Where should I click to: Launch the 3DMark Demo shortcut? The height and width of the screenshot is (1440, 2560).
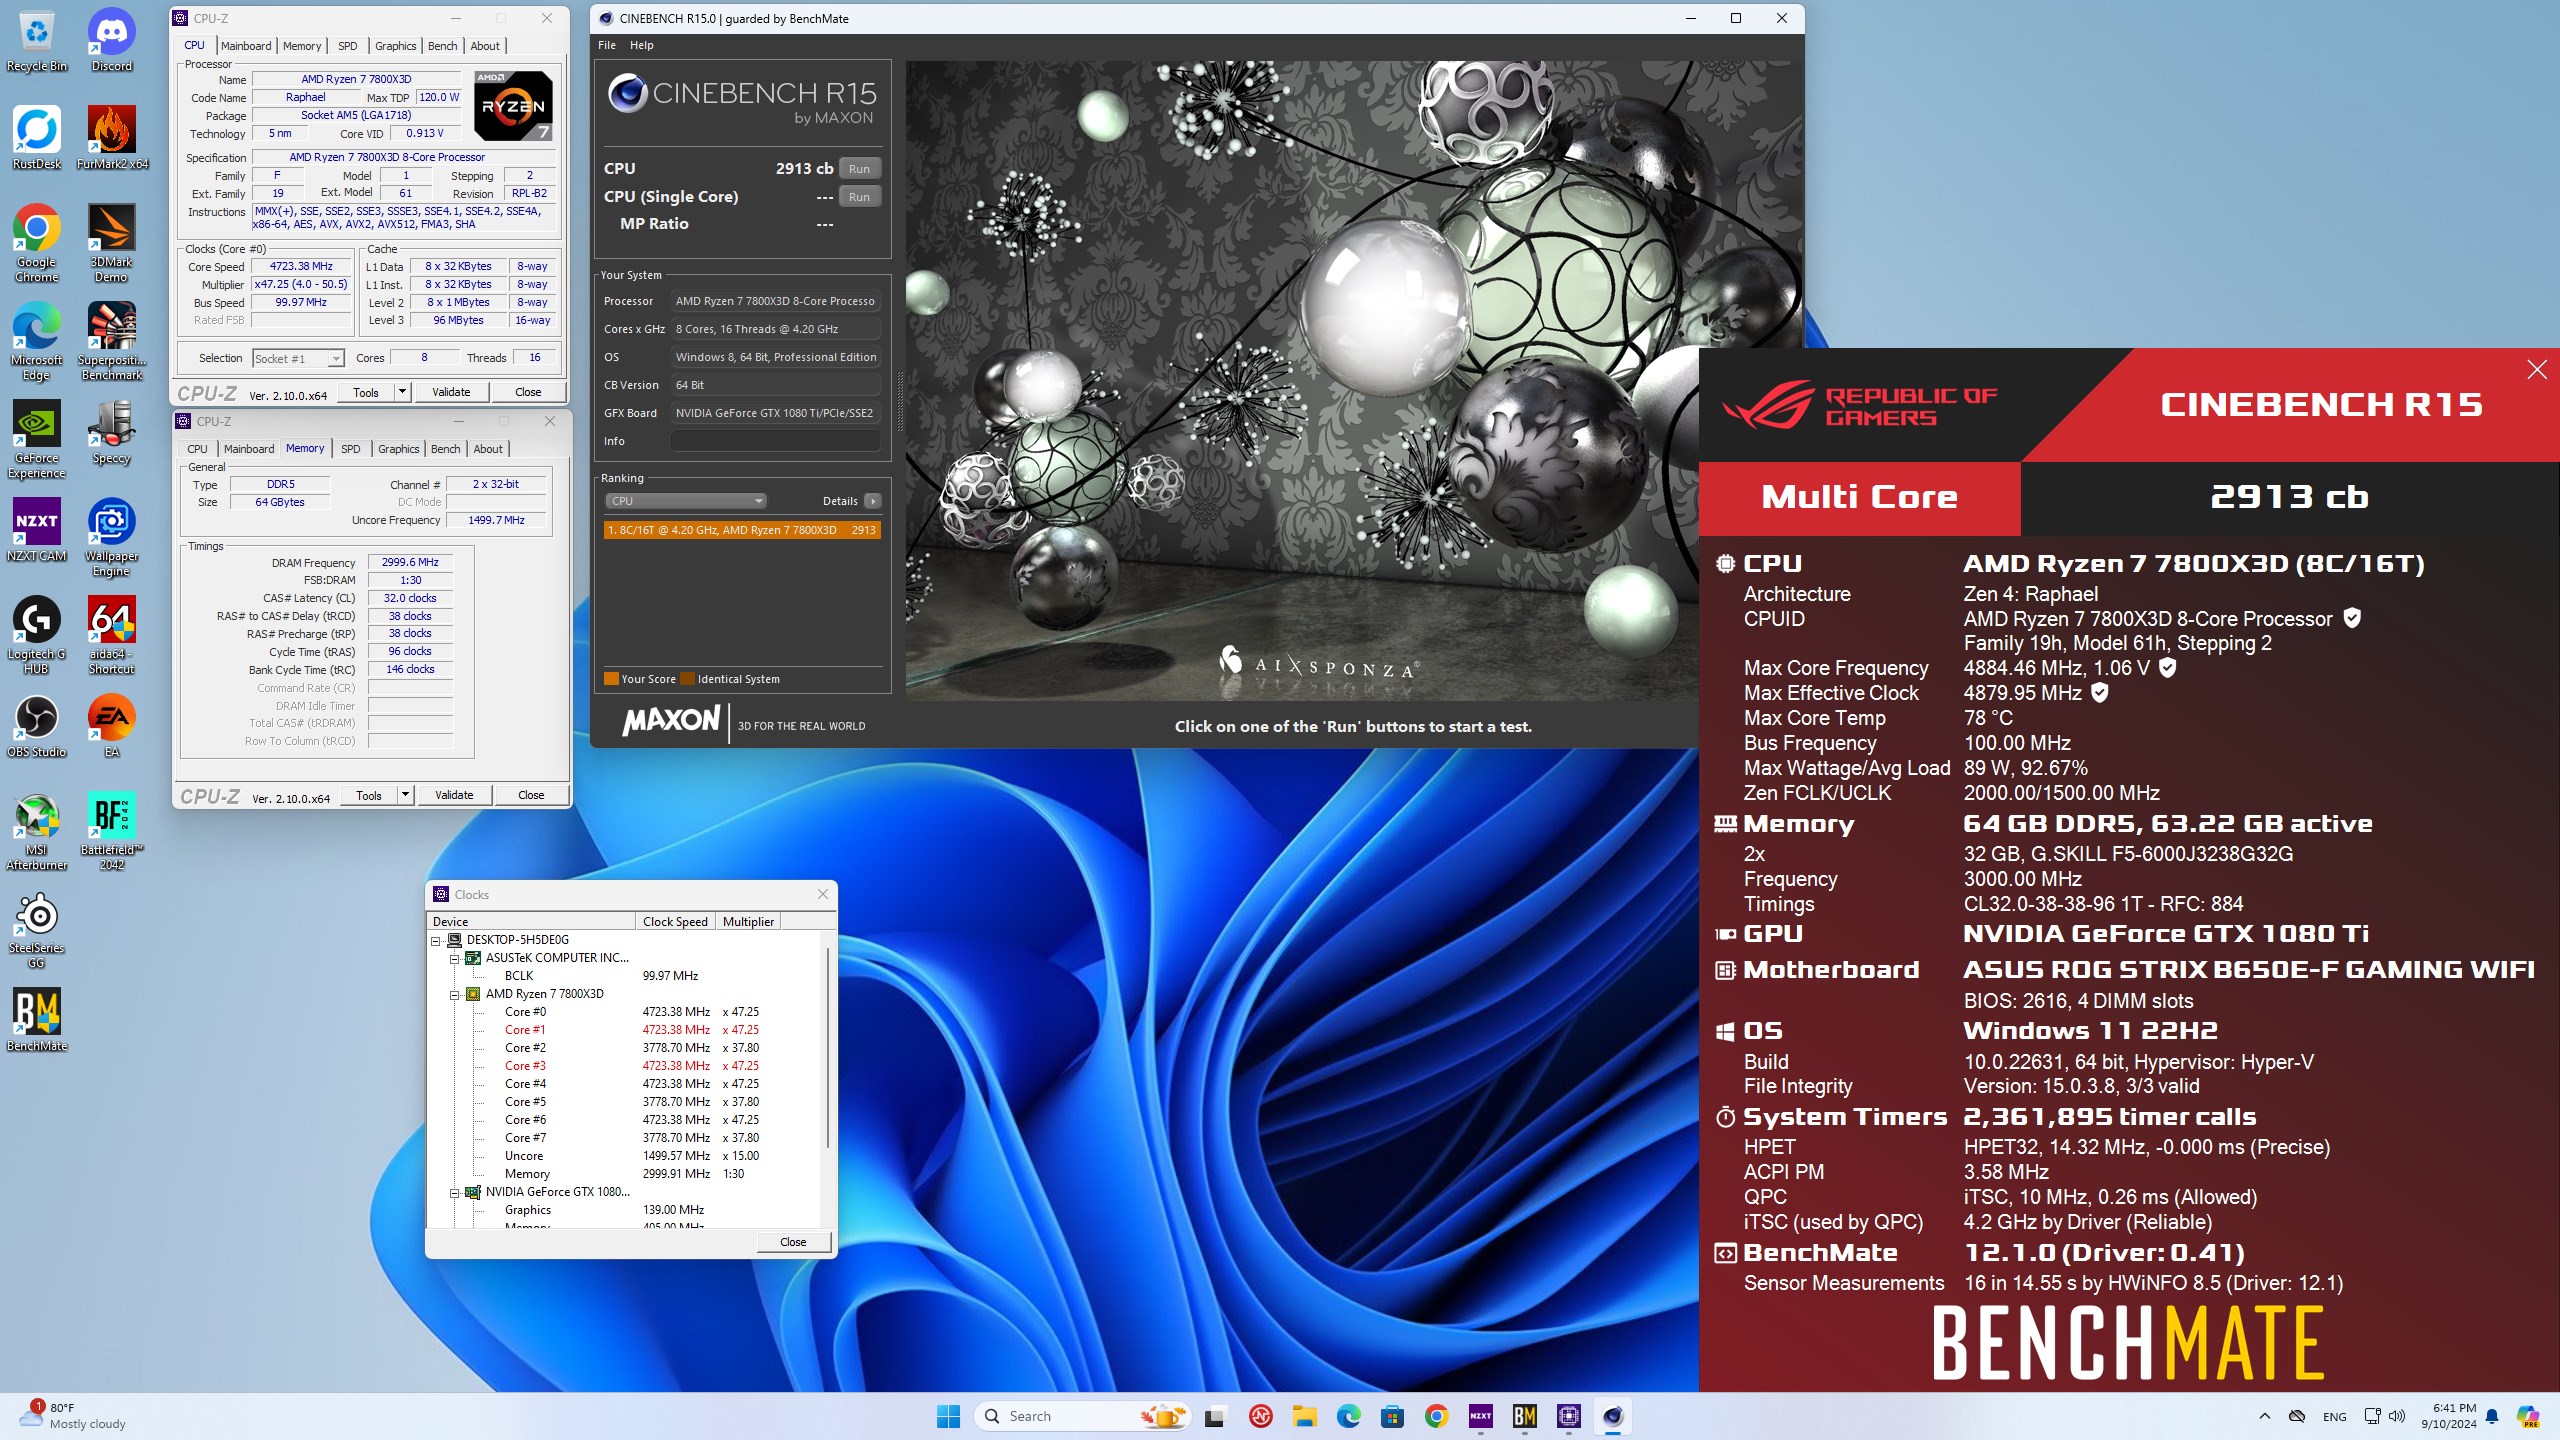click(x=112, y=243)
